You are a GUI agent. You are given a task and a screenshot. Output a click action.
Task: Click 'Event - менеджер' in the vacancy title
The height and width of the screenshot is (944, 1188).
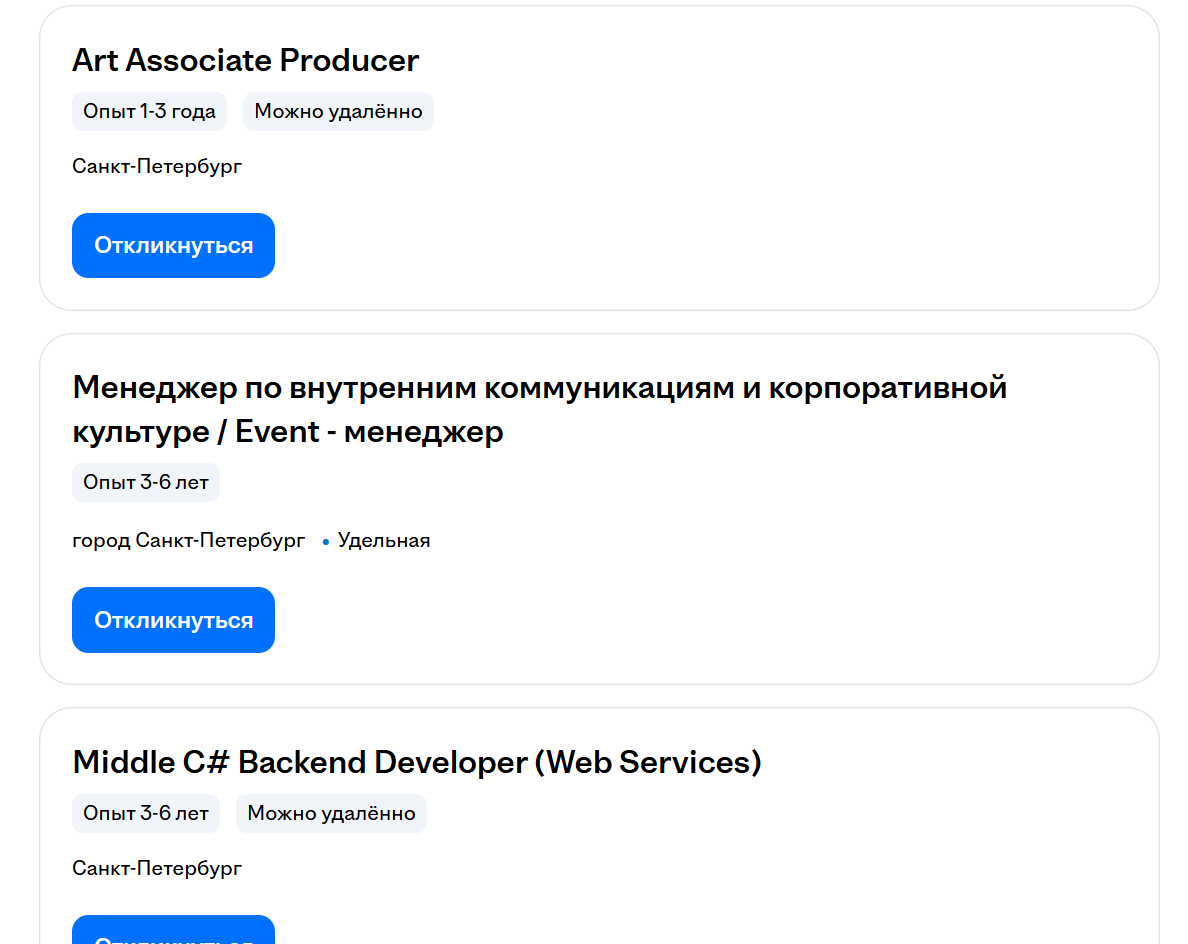coord(369,432)
